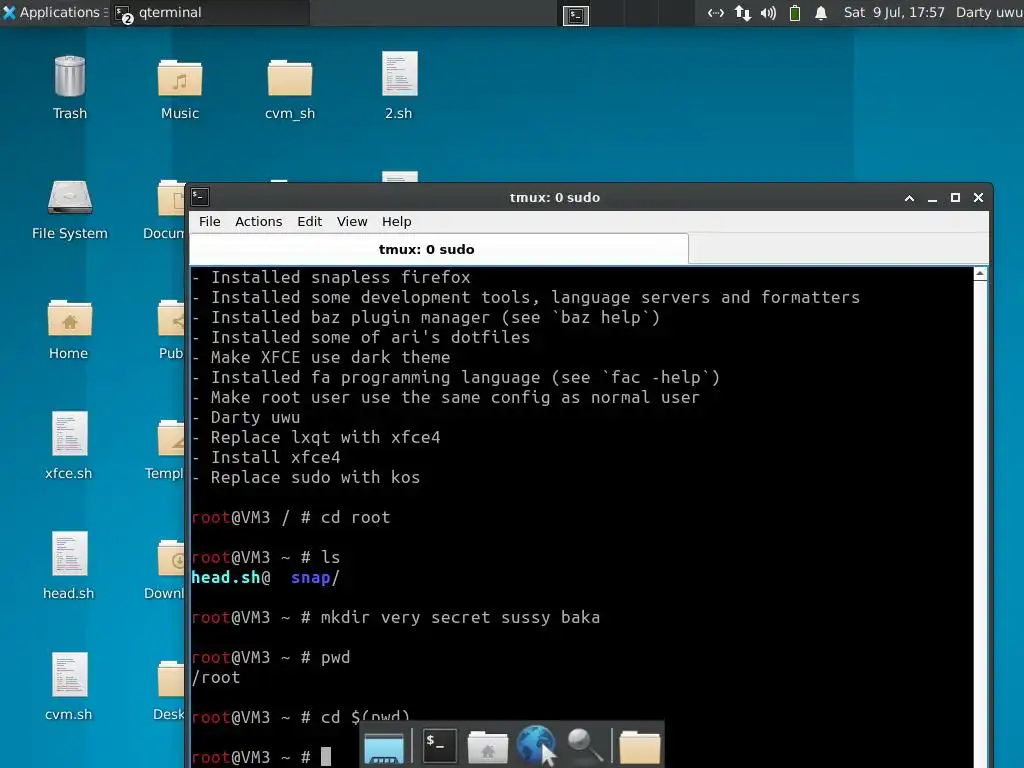Click the 'snap/' directory listing in terminal
The height and width of the screenshot is (768, 1024).
coord(315,577)
